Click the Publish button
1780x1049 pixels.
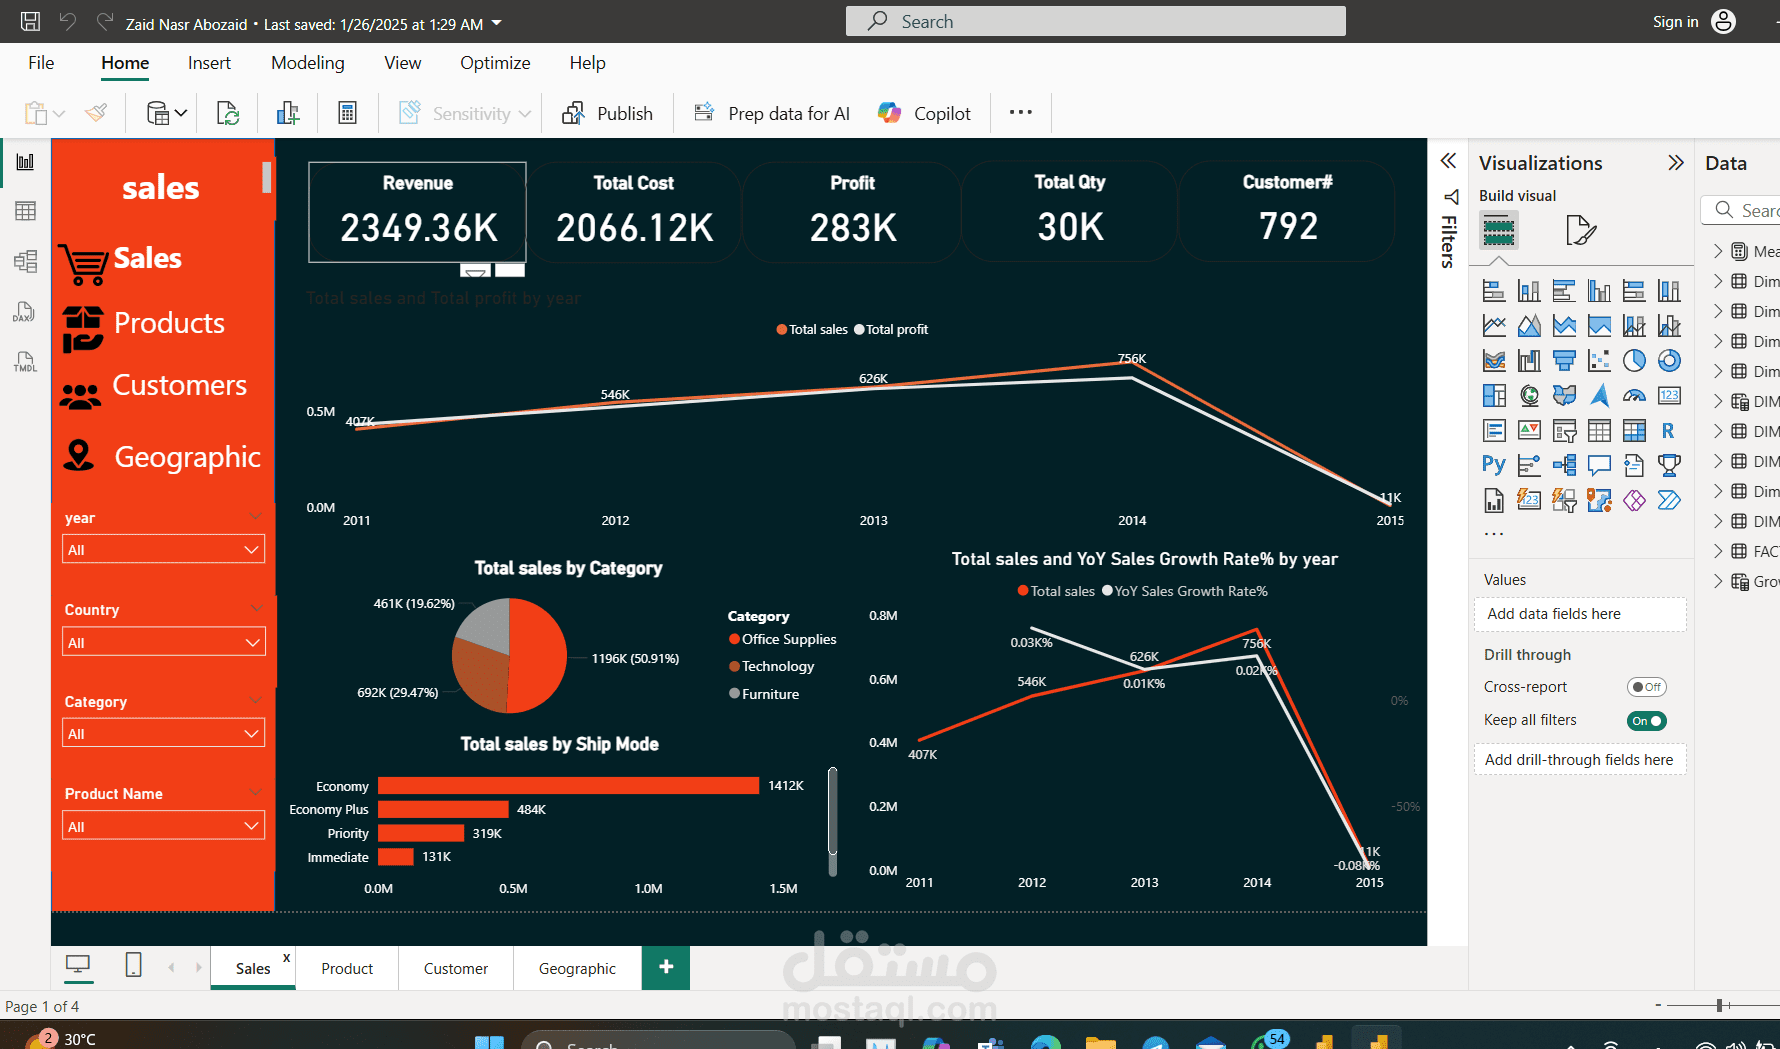click(x=607, y=113)
